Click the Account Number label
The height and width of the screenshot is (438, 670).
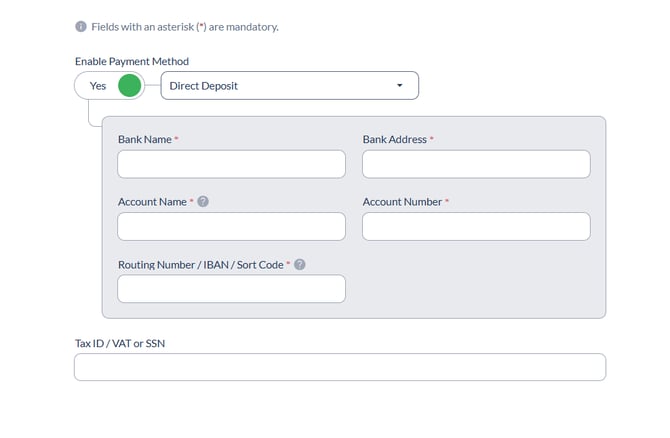tap(403, 202)
